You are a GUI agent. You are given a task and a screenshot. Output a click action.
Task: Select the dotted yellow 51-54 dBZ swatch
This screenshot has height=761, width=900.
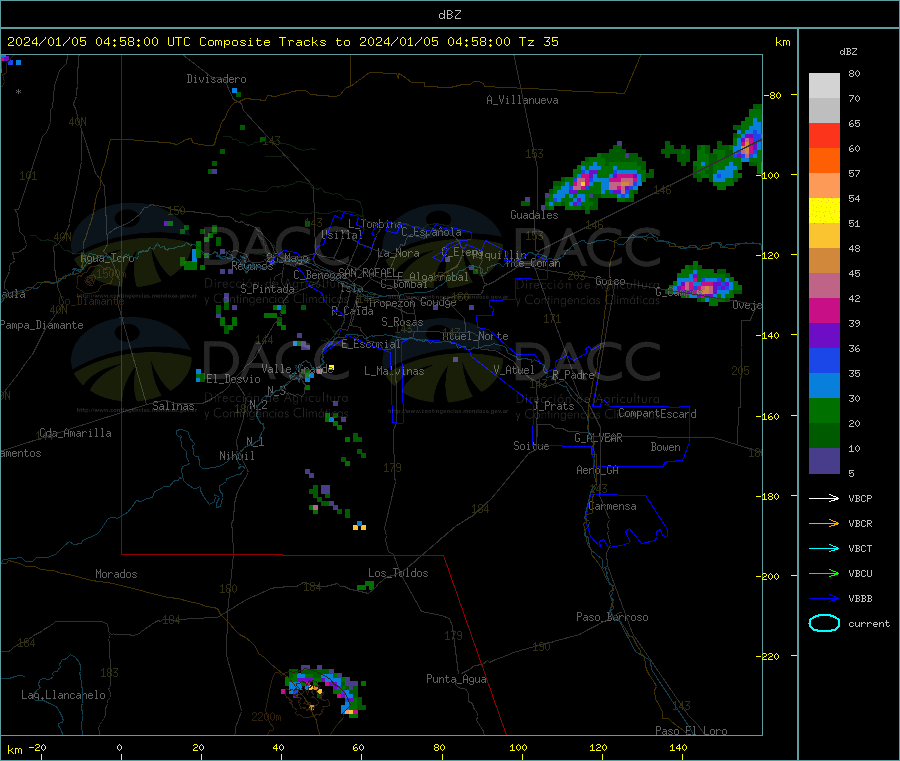(x=824, y=211)
